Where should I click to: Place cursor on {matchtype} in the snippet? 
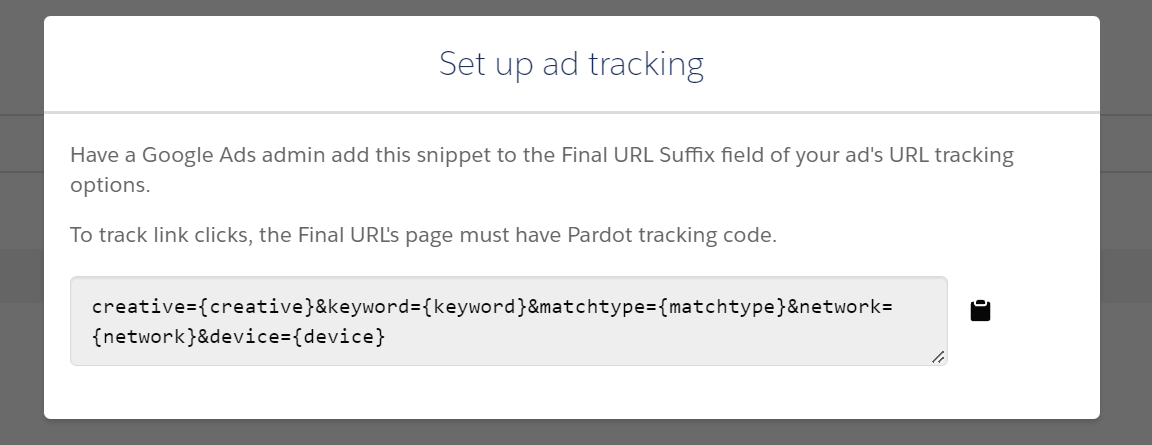723,307
